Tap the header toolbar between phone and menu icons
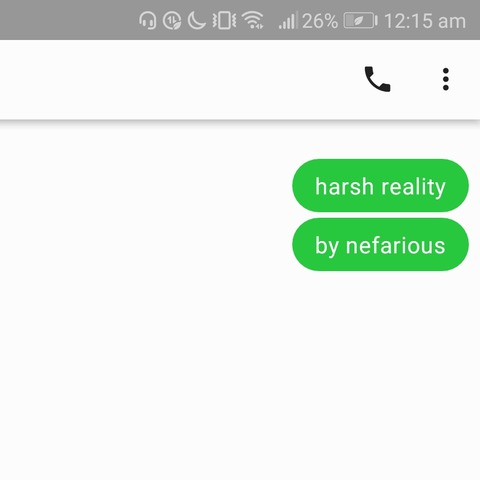The height and width of the screenshot is (480, 480). [x=416, y=79]
